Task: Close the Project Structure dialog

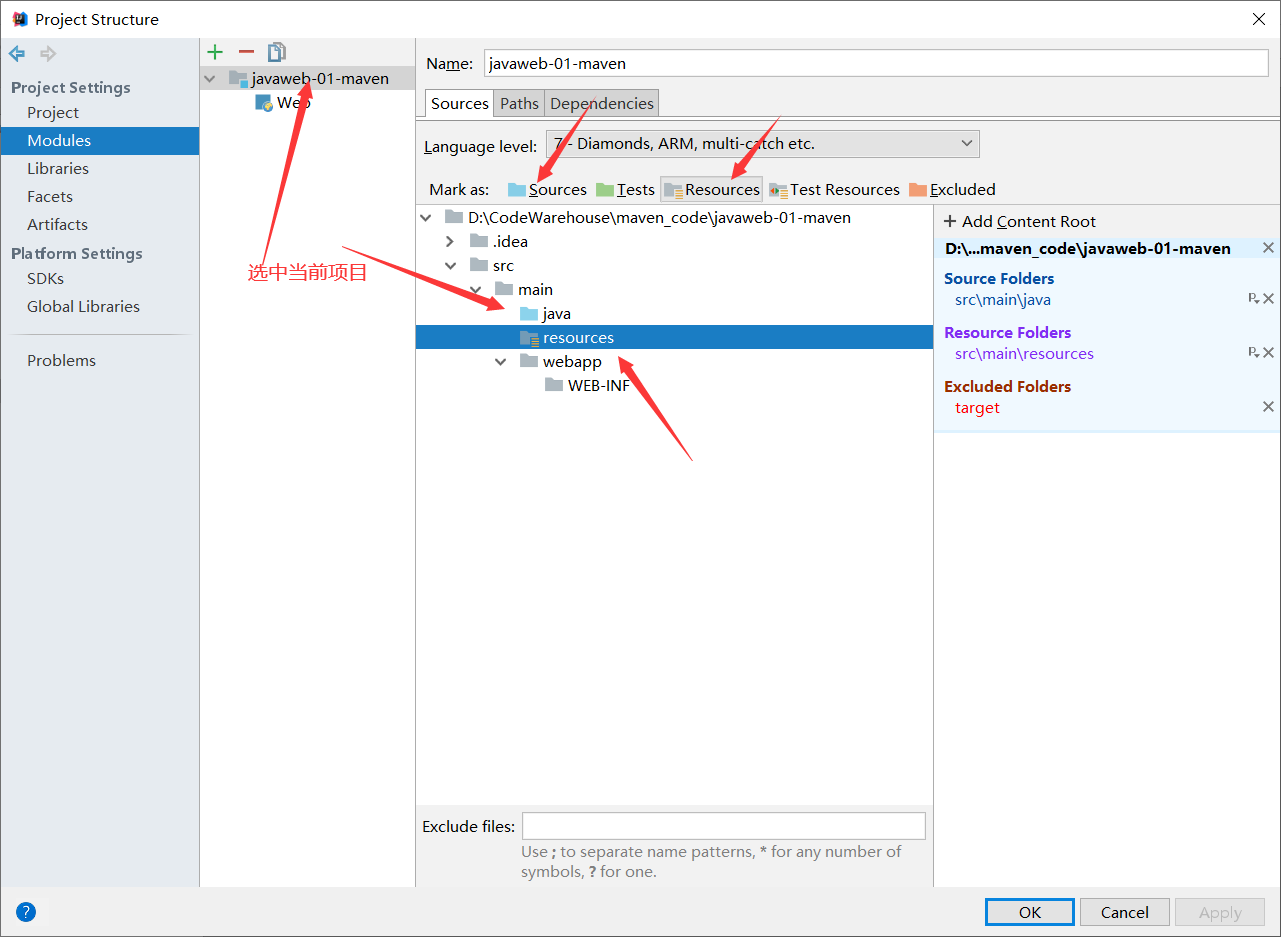Action: click(1258, 19)
